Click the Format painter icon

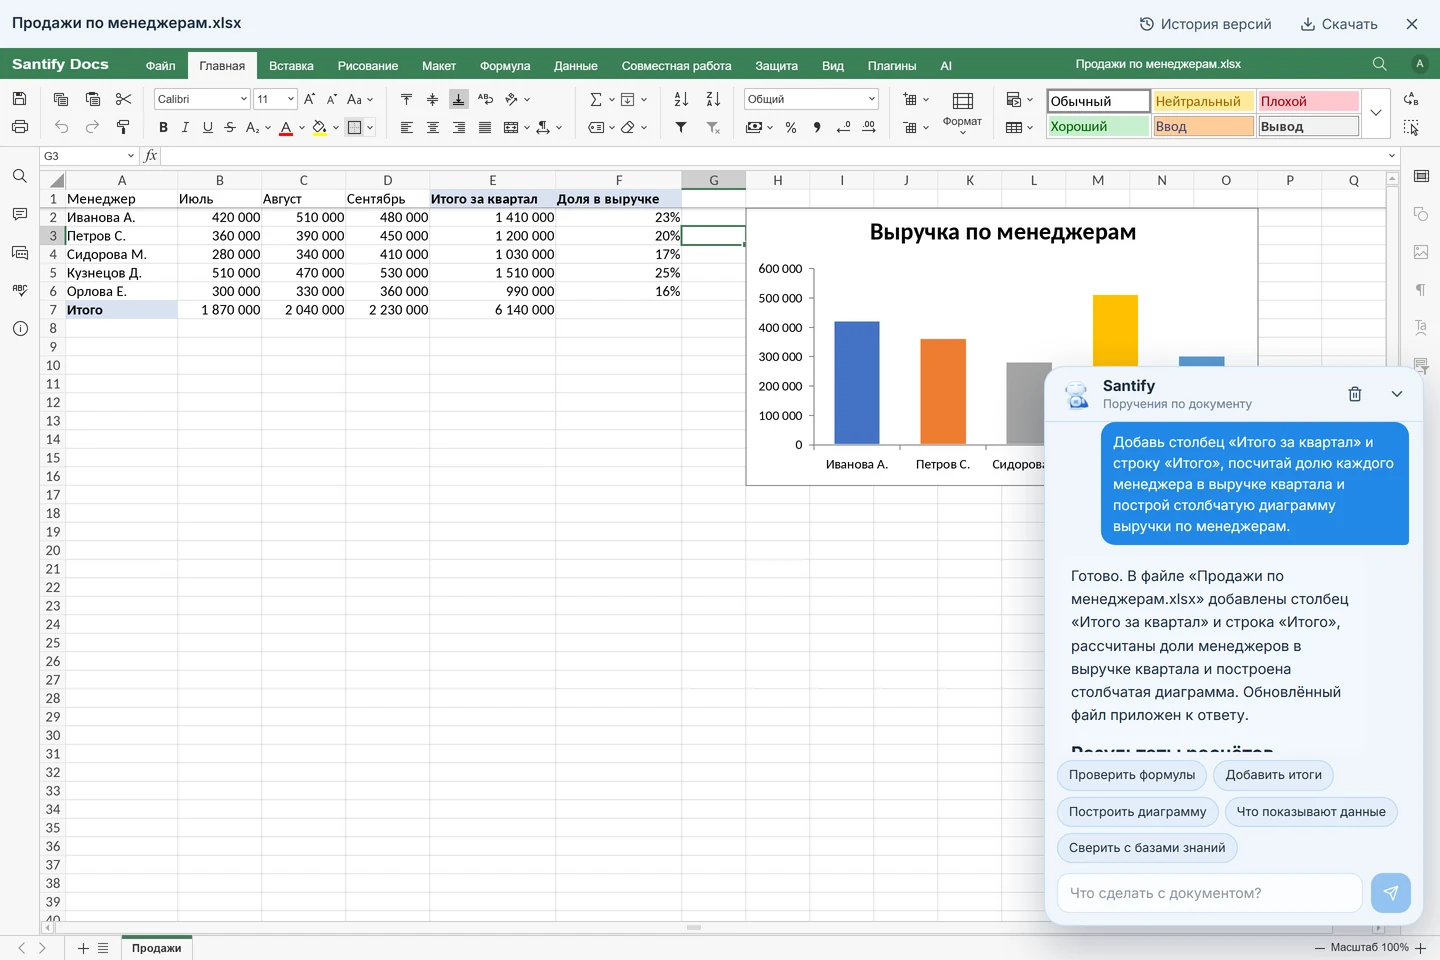click(x=123, y=127)
